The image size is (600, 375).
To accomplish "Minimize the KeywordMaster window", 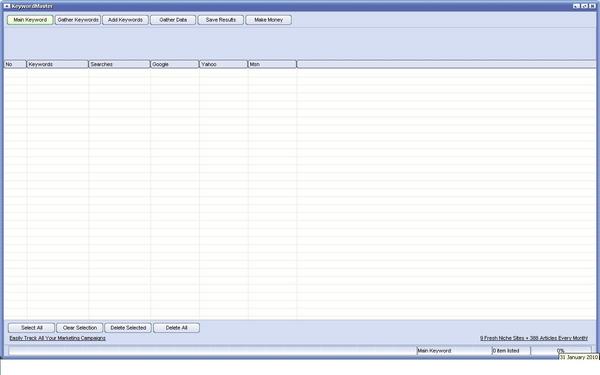I will [576, 6].
